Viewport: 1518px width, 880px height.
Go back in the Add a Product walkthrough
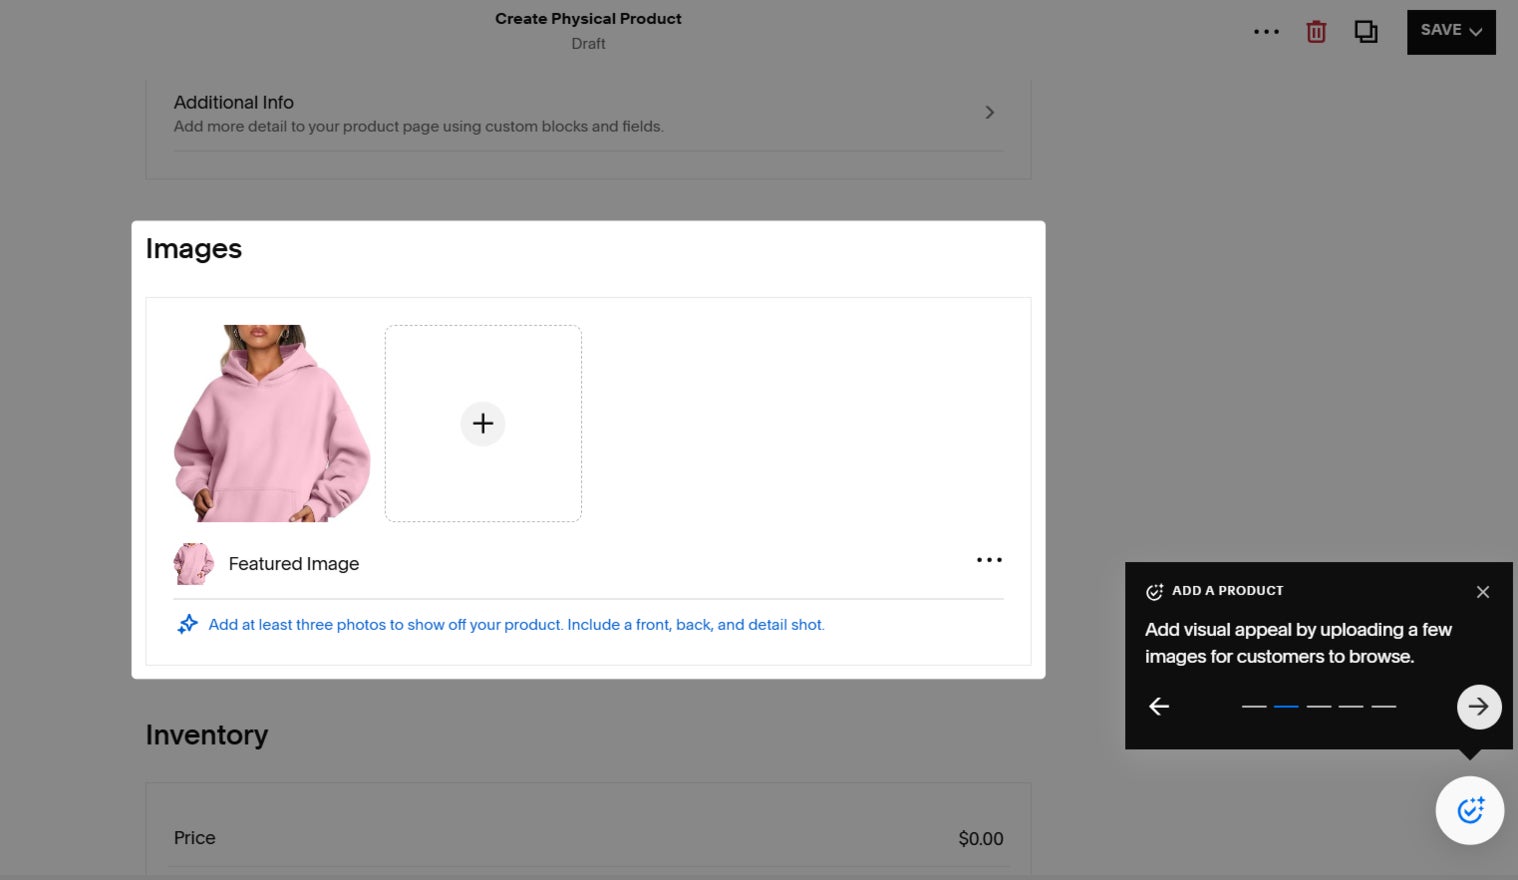[x=1158, y=706]
